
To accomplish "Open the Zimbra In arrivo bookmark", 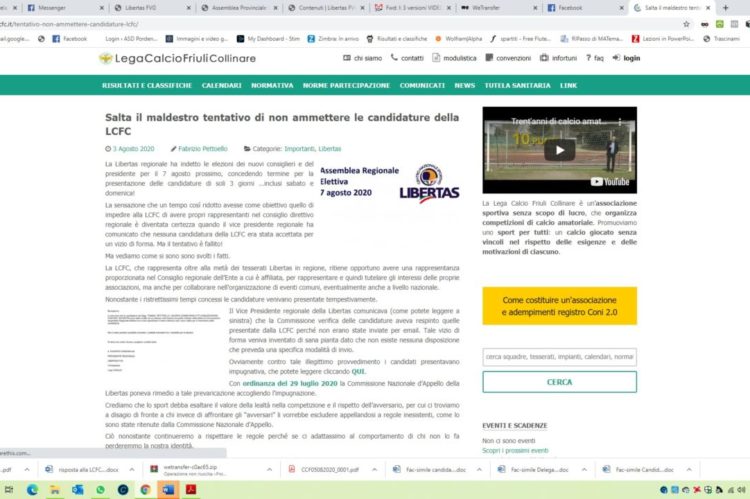I will [x=332, y=39].
